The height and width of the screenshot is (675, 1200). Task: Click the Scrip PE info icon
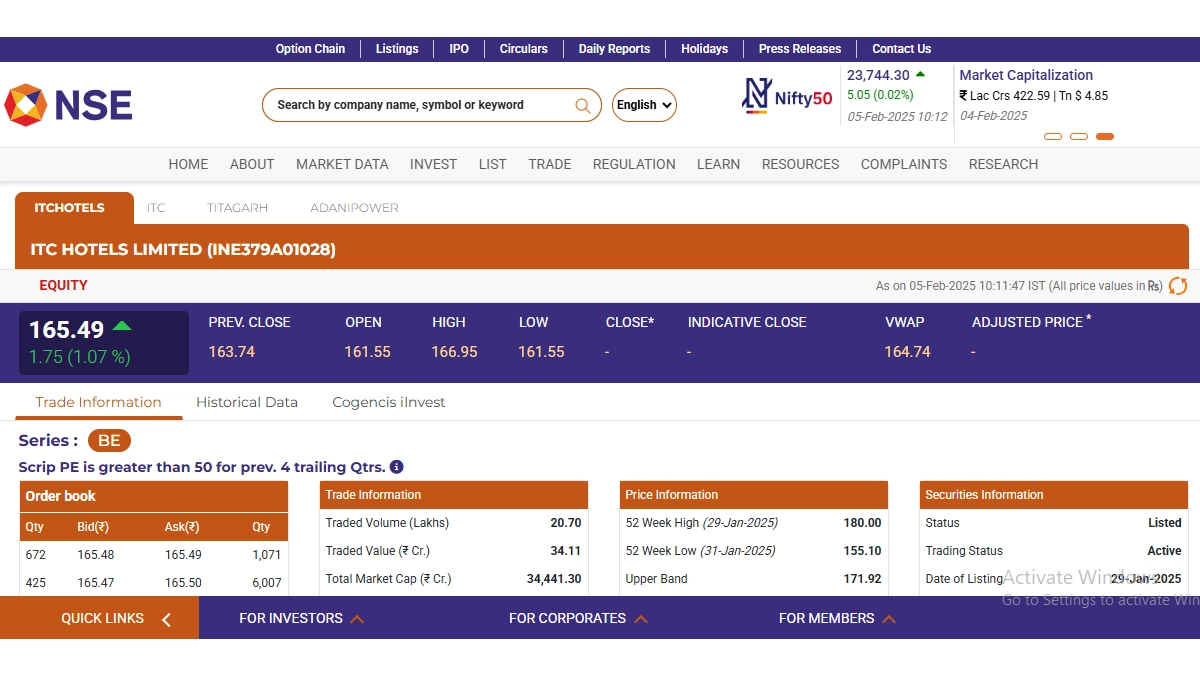[x=396, y=467]
